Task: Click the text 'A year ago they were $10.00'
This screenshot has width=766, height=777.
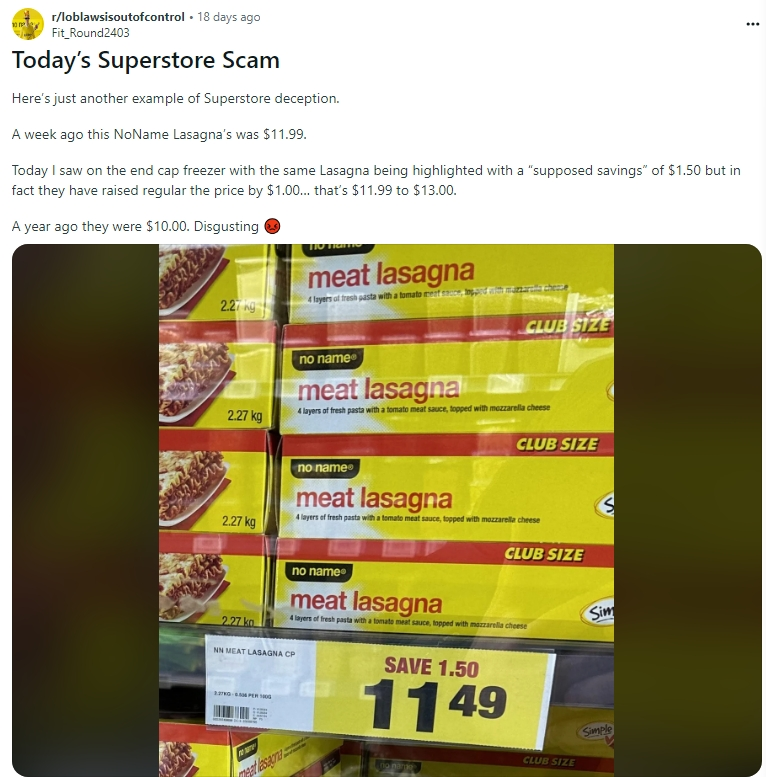Action: point(100,226)
